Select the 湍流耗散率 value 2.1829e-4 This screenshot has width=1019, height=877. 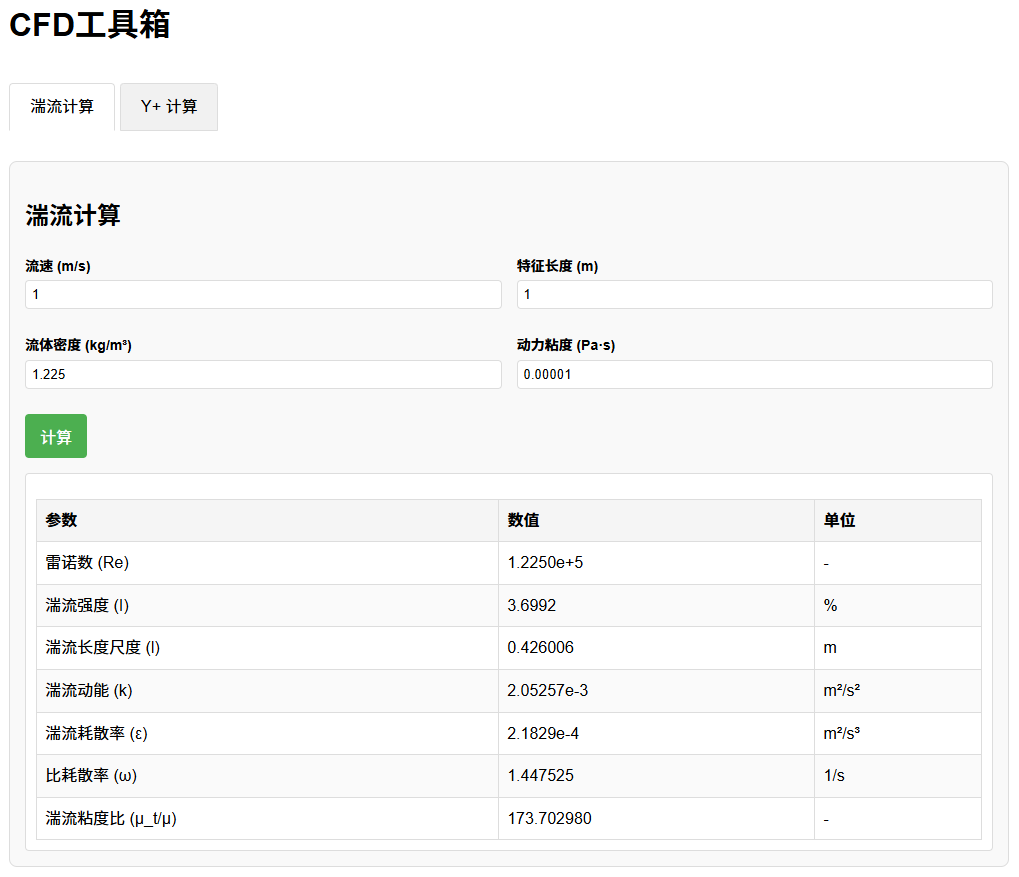tap(543, 734)
